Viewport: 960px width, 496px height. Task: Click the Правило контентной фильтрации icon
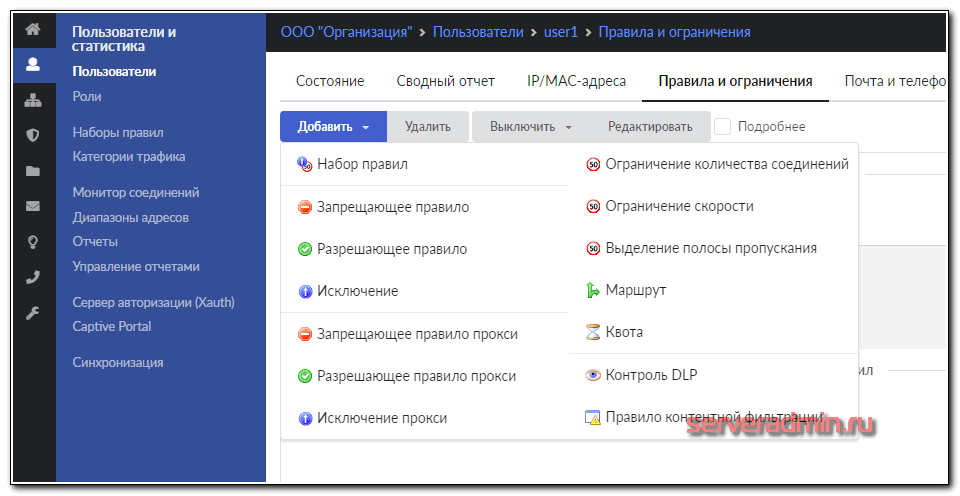coord(593,418)
